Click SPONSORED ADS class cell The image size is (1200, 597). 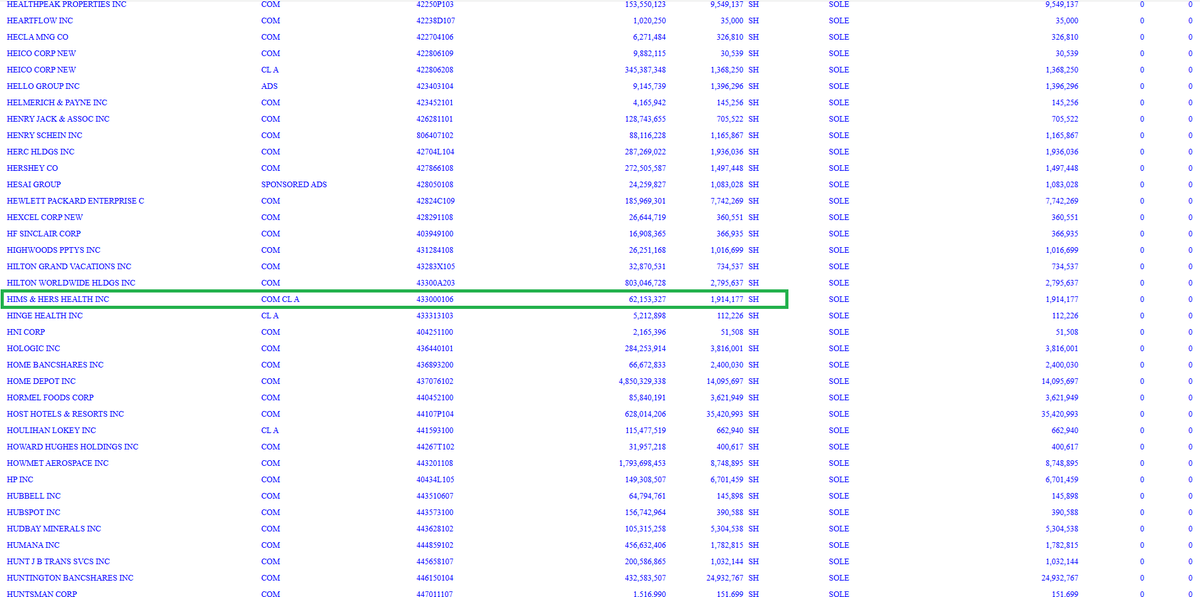(x=293, y=184)
